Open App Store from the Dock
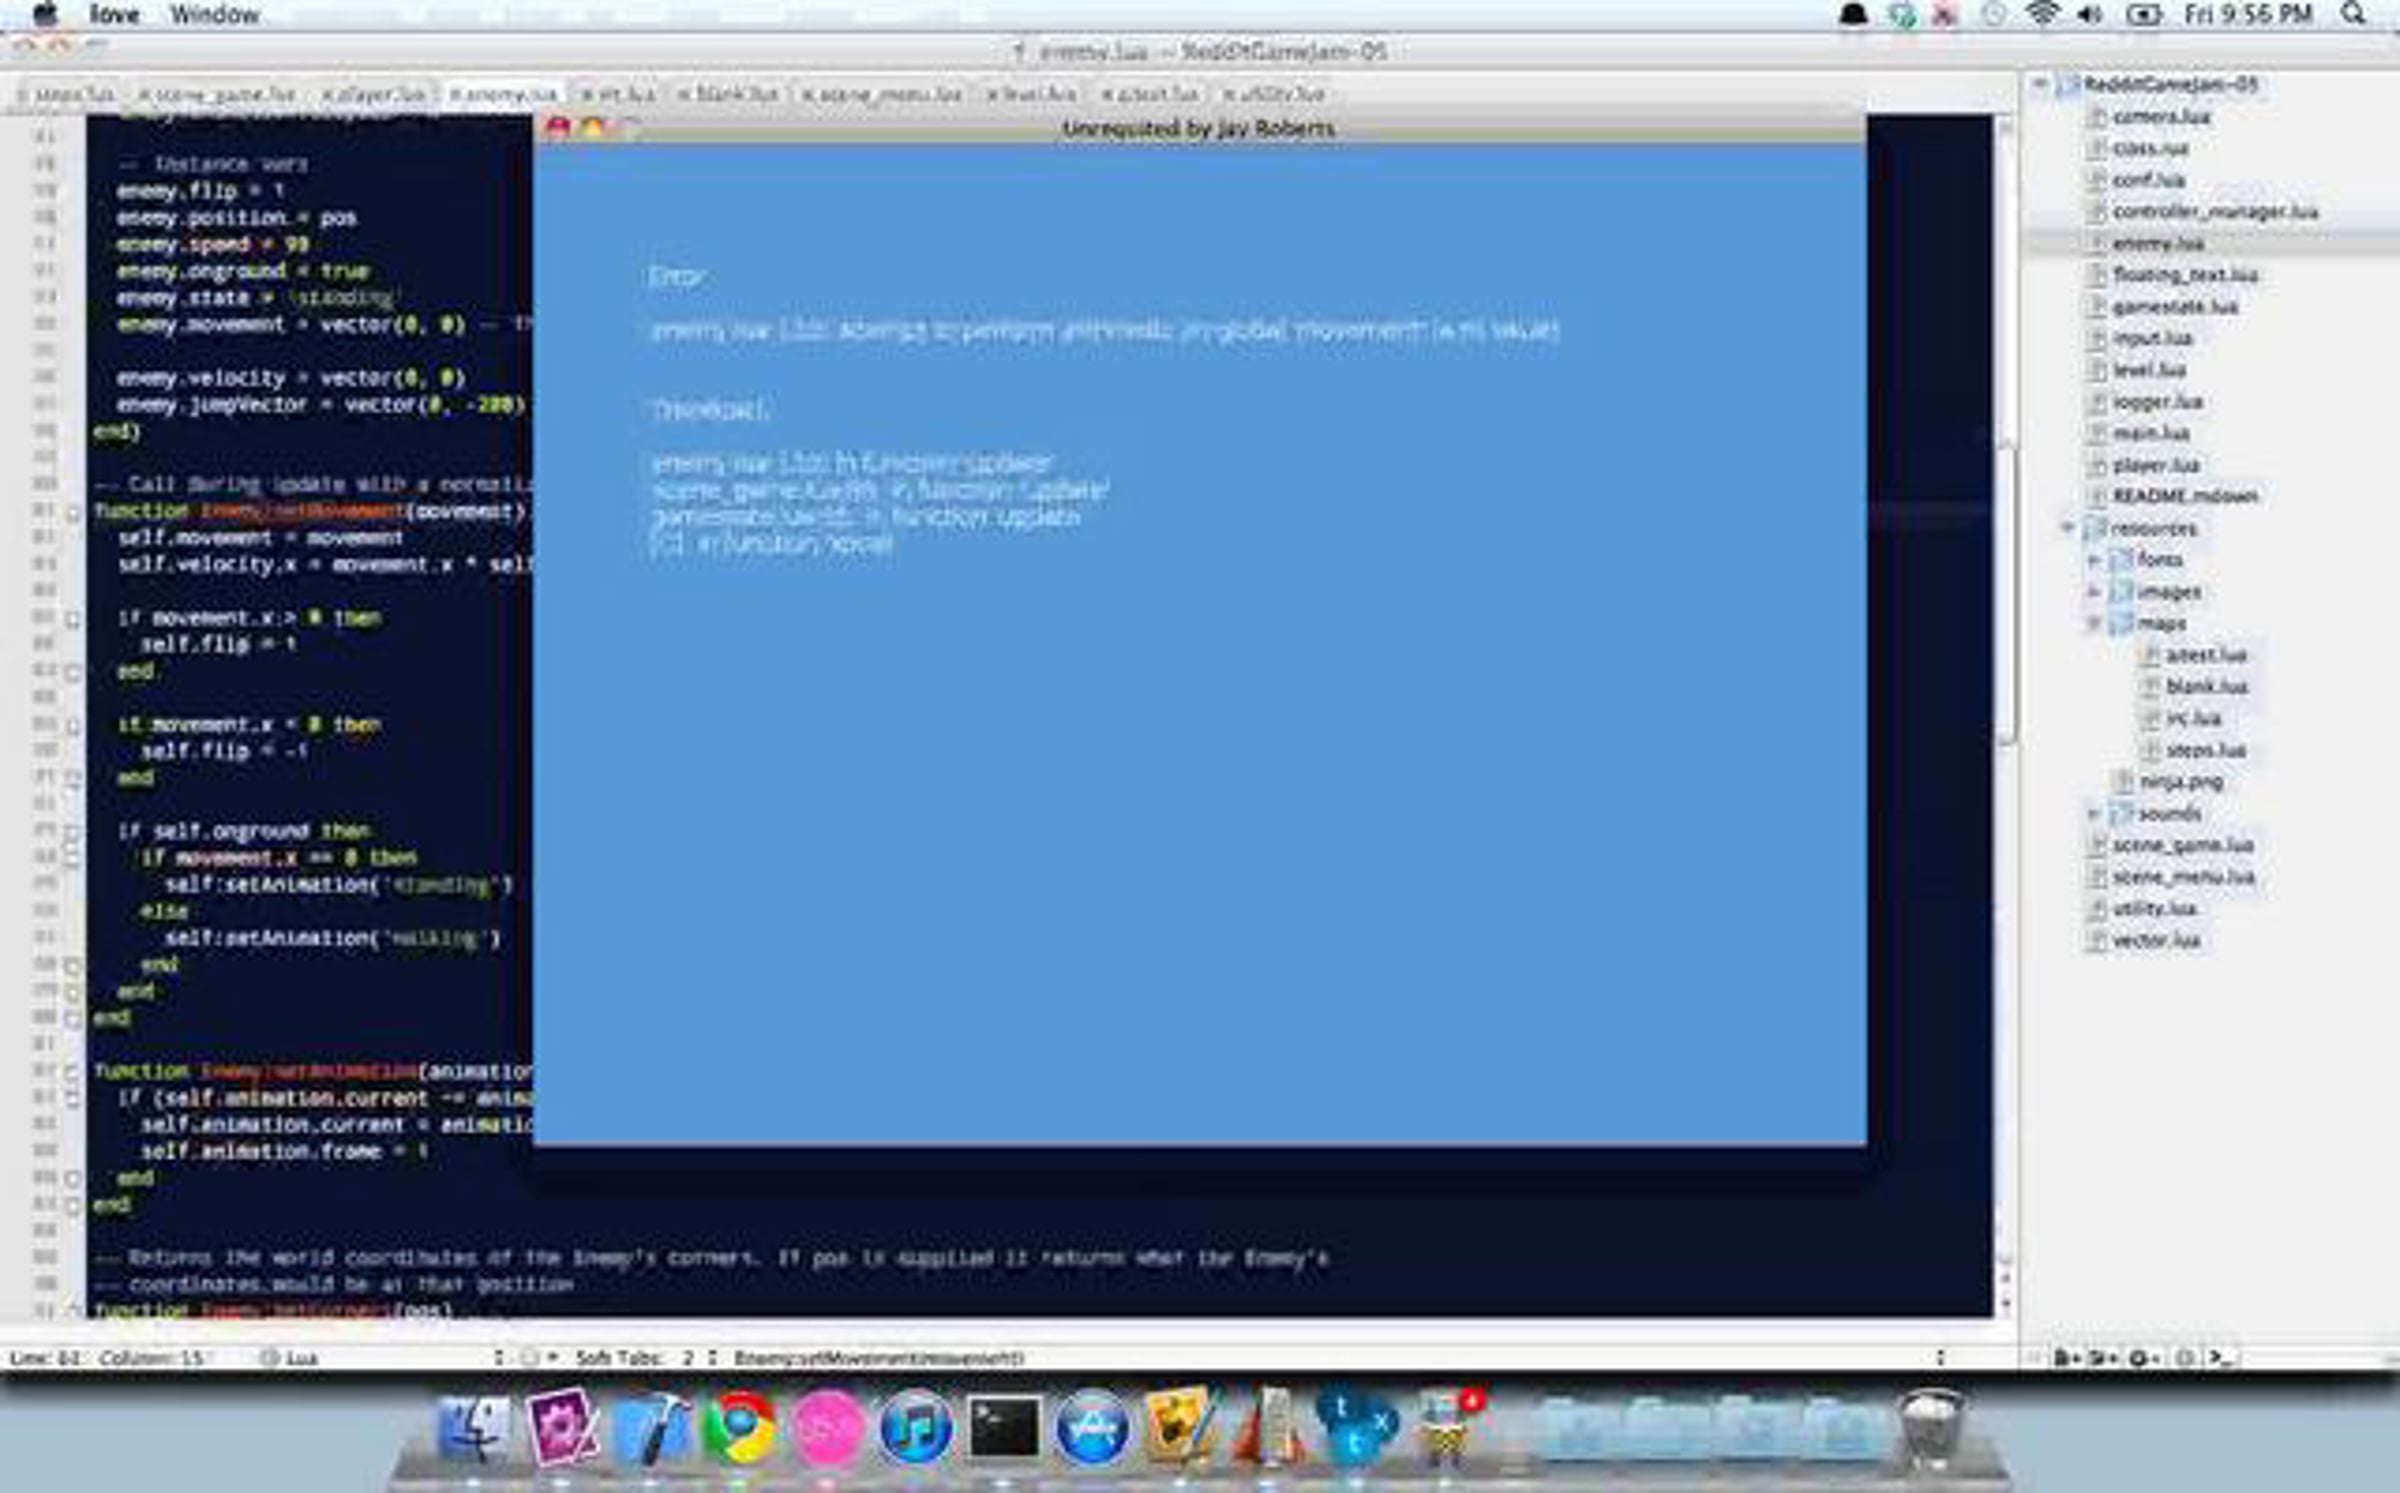 pos(1091,1428)
